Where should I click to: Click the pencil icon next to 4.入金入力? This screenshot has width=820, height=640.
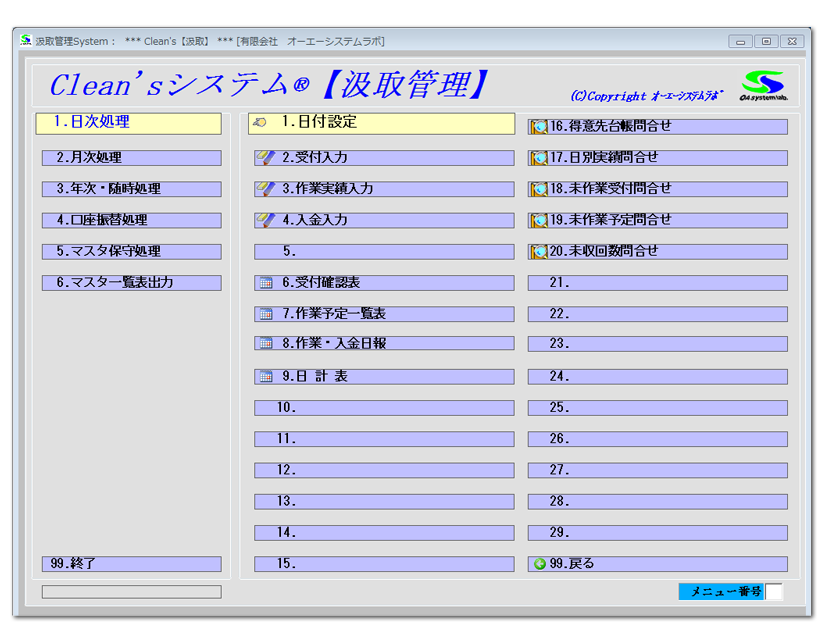click(x=266, y=220)
